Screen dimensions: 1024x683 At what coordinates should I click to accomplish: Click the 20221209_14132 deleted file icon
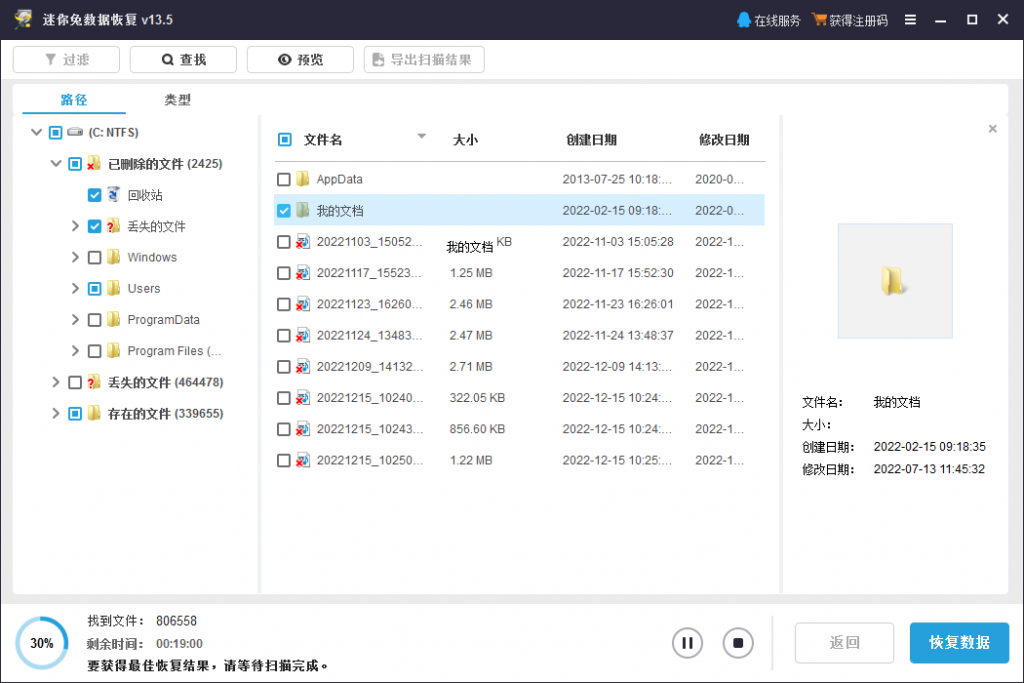[302, 366]
